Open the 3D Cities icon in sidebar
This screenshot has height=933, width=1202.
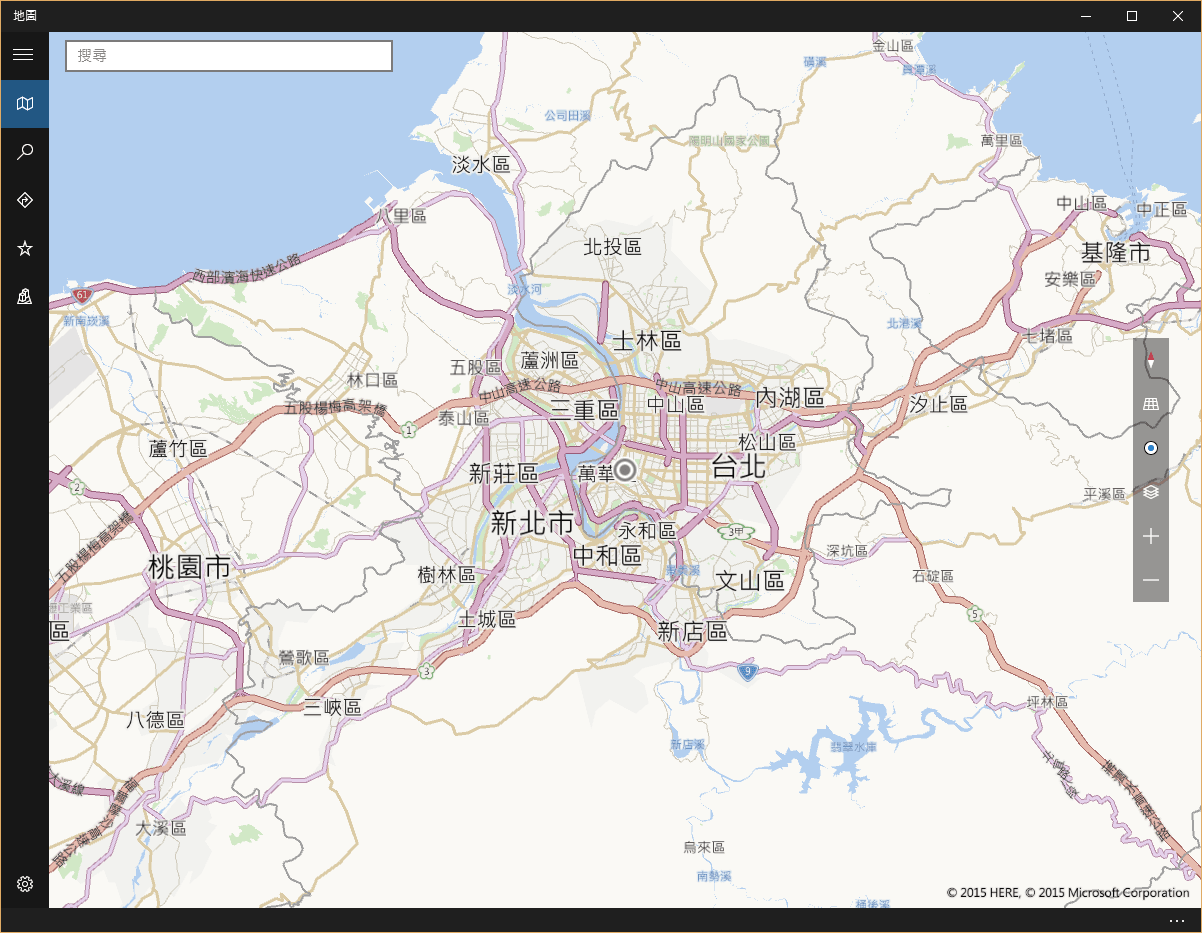click(24, 296)
